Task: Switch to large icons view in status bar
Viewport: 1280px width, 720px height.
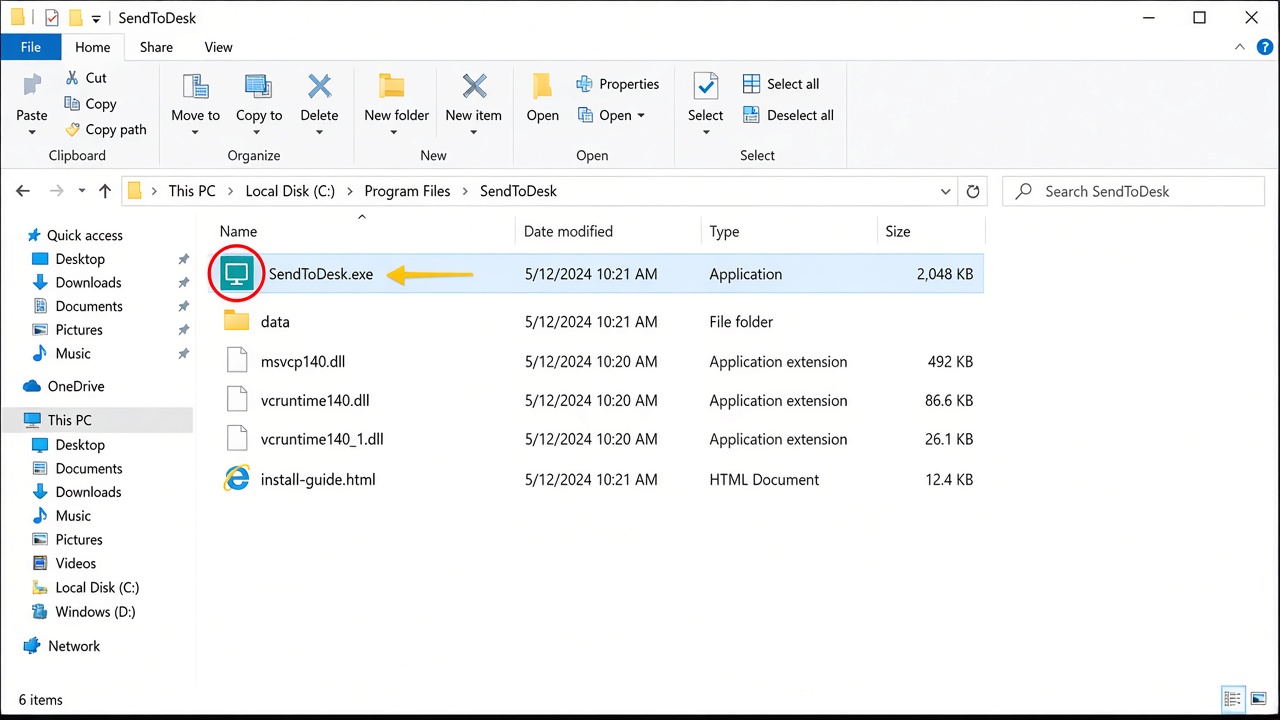Action: [x=1259, y=699]
